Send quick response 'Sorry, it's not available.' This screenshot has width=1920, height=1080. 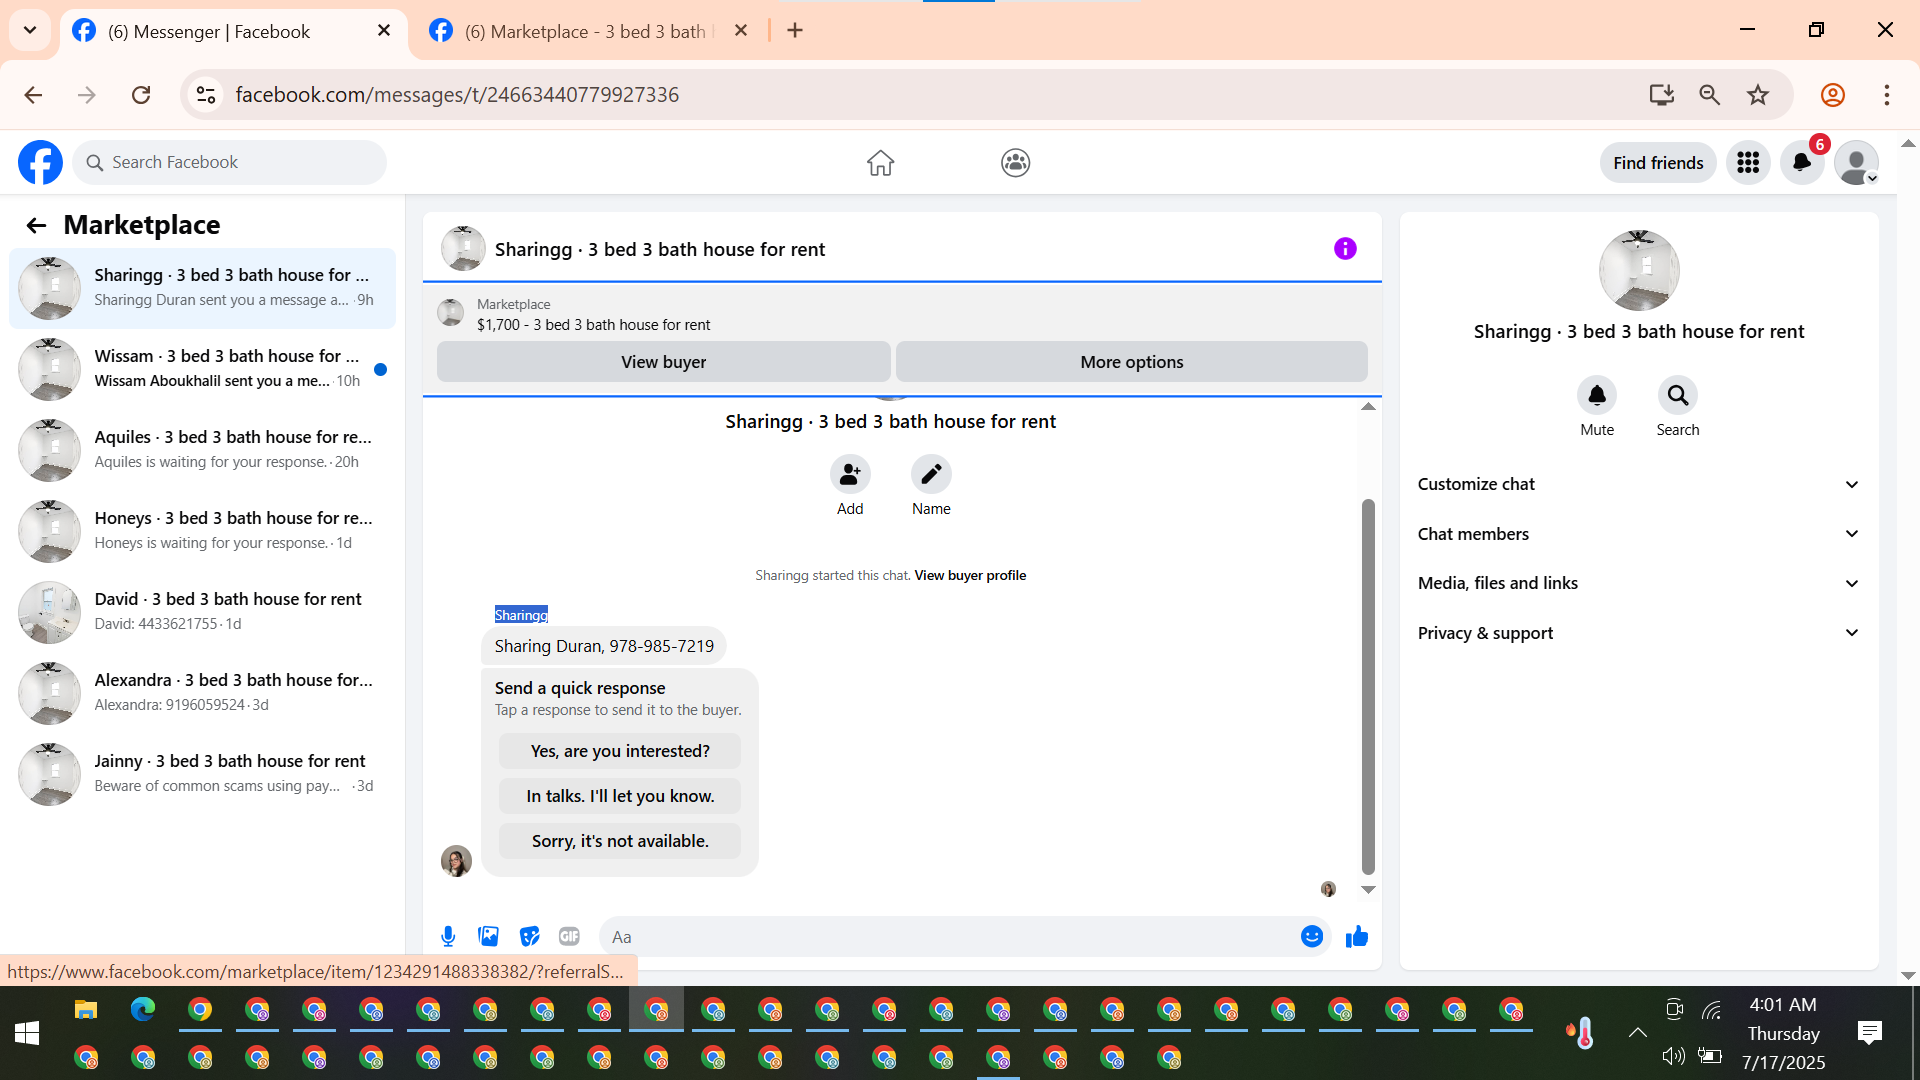pyautogui.click(x=620, y=841)
